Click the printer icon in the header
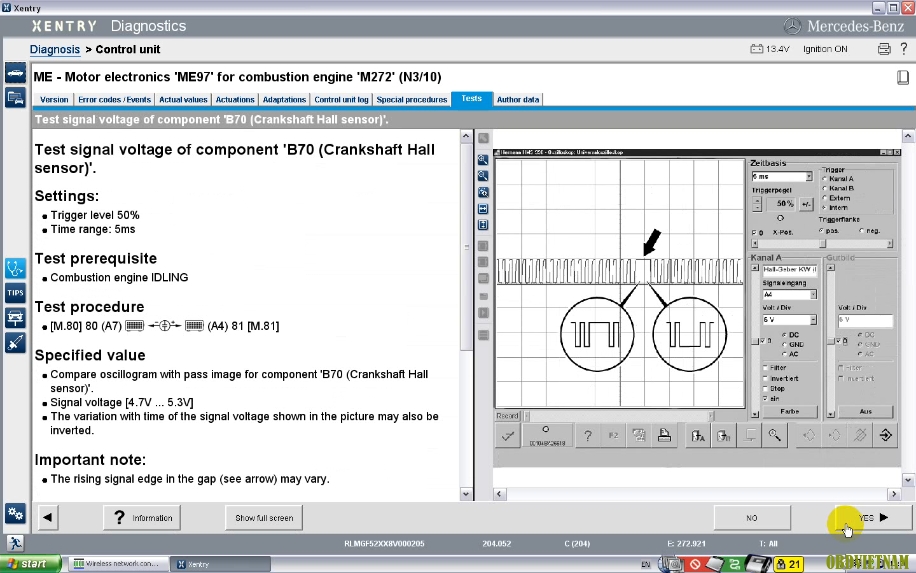This screenshot has height=573, width=916. 884,49
